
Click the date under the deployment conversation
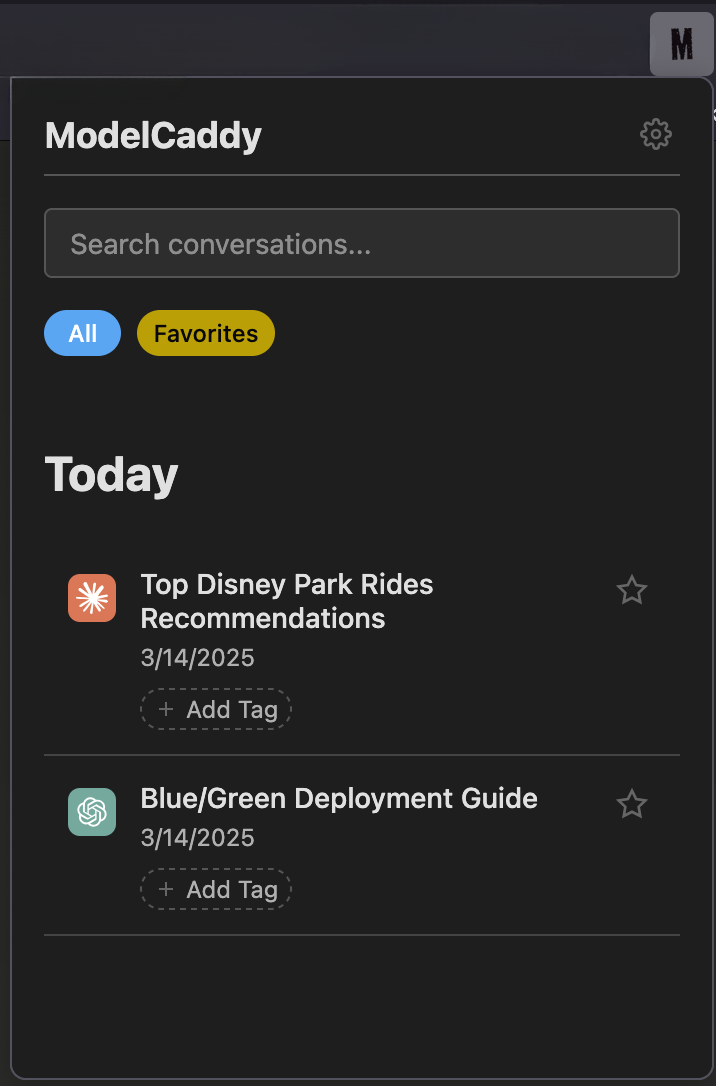click(x=197, y=838)
